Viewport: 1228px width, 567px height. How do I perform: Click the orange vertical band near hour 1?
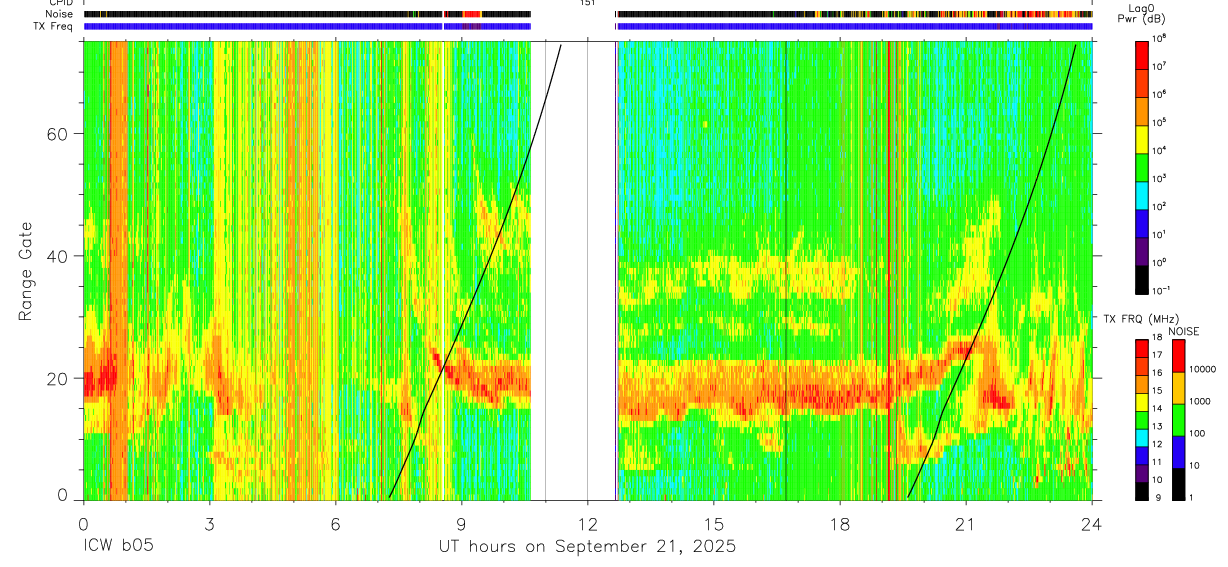coord(118,270)
